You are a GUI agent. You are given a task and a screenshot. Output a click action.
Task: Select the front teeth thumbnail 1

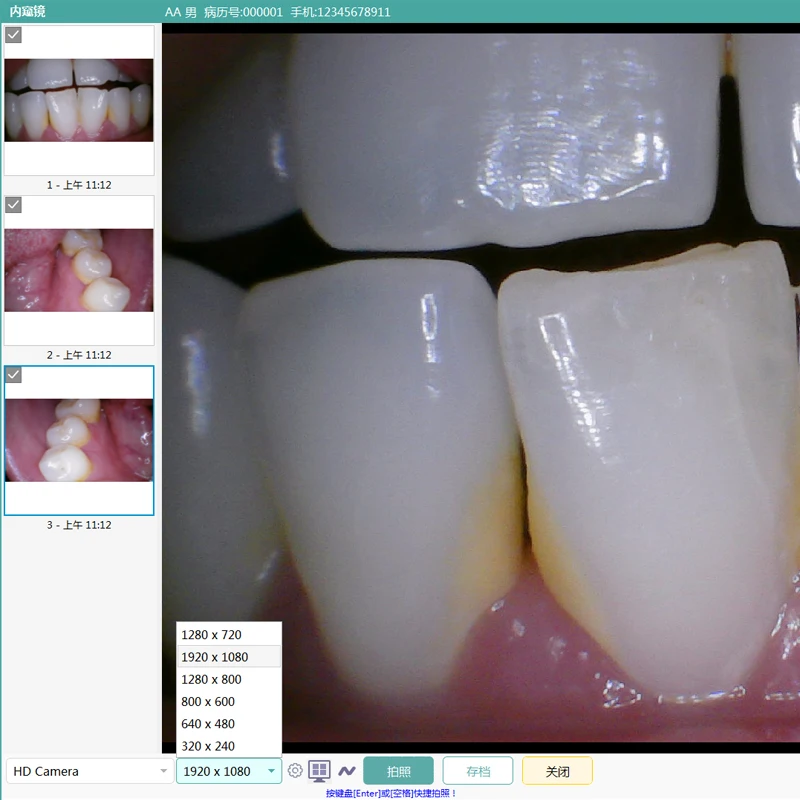79,100
